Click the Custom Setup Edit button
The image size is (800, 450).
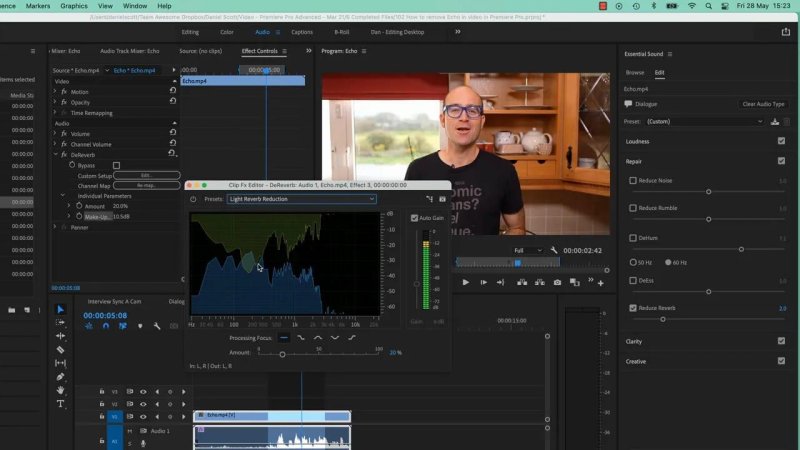(146, 176)
